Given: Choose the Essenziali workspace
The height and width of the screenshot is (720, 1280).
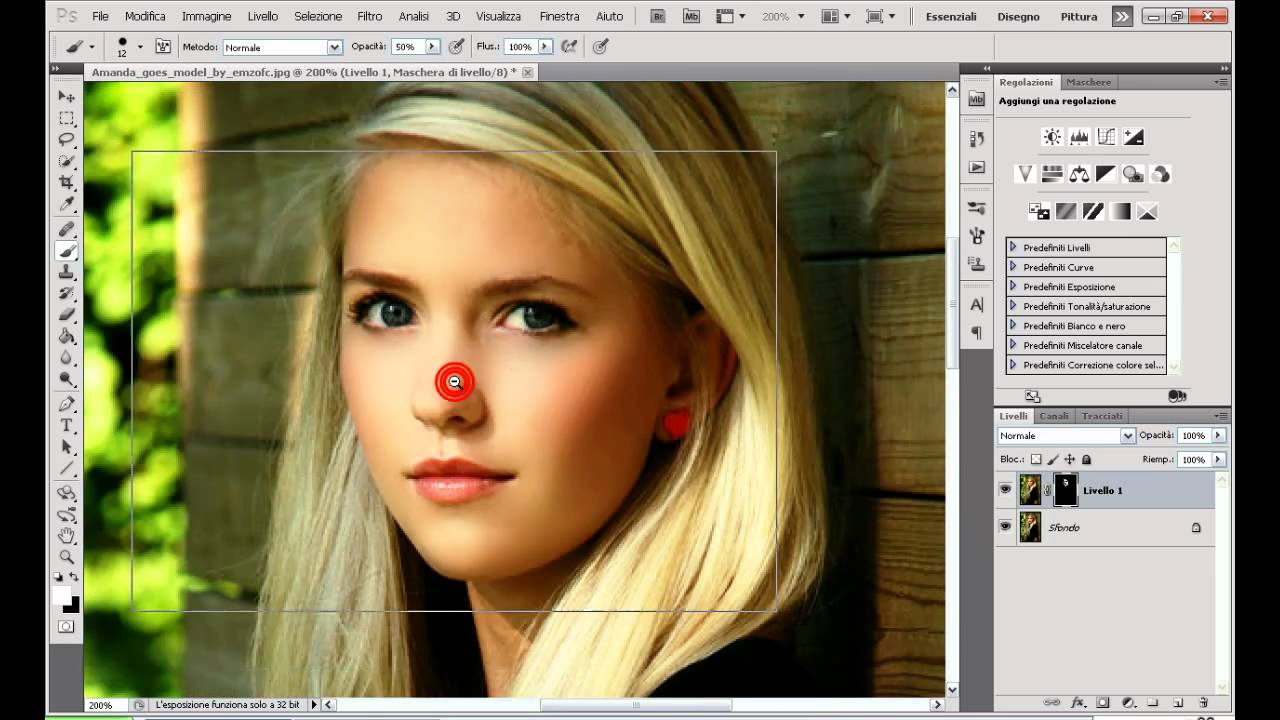Looking at the screenshot, I should click(x=952, y=16).
